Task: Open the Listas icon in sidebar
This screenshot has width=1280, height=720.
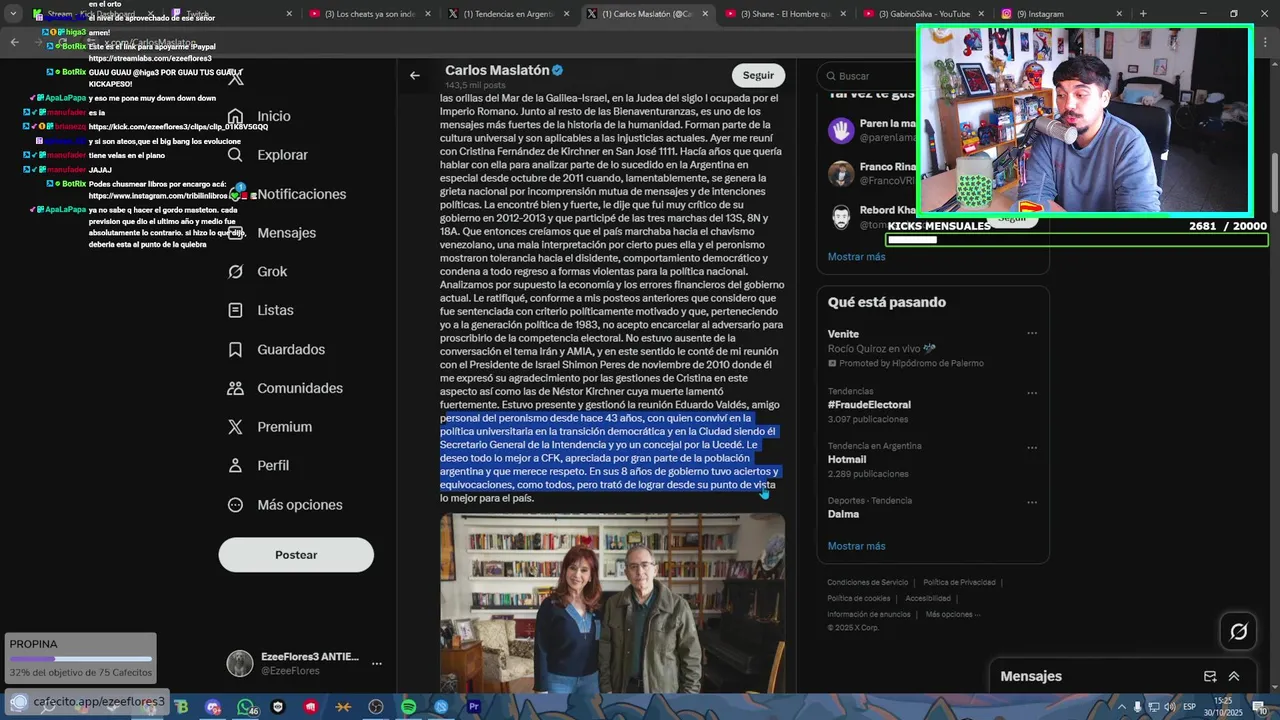Action: [235, 311]
